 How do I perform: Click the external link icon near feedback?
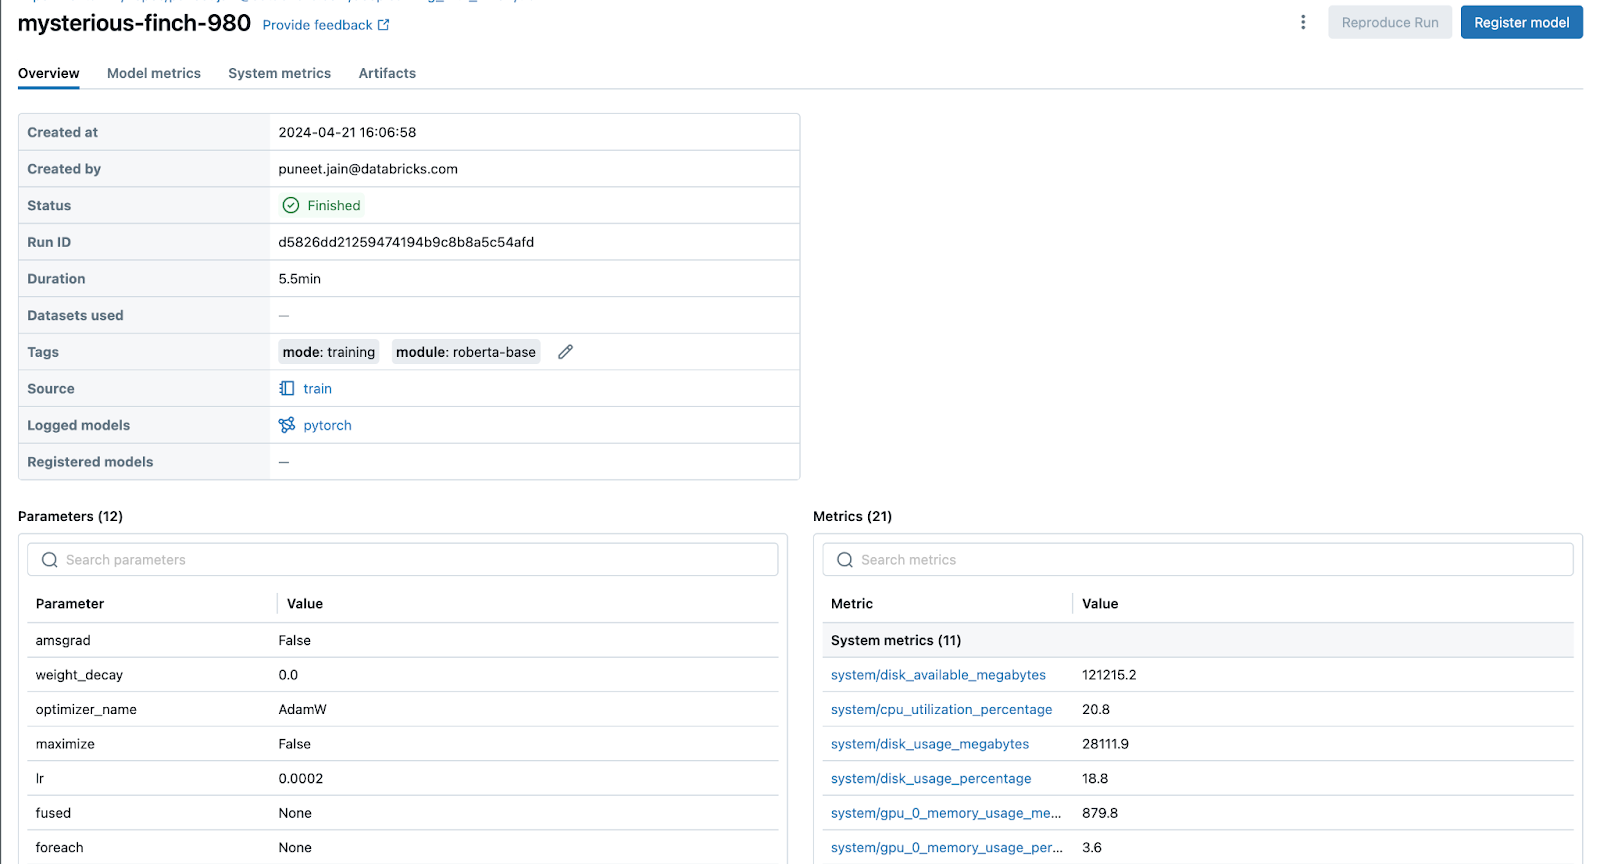click(x=384, y=25)
